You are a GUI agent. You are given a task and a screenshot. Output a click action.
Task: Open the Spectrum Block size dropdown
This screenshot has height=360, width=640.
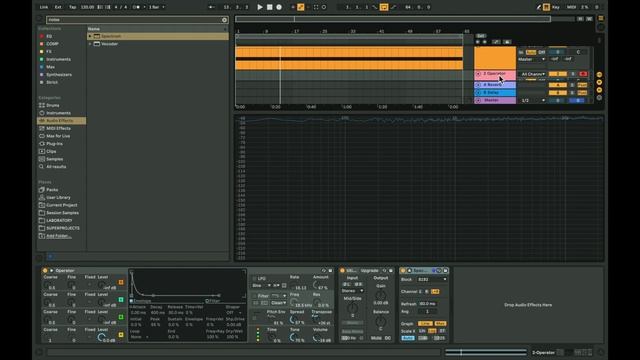431,280
